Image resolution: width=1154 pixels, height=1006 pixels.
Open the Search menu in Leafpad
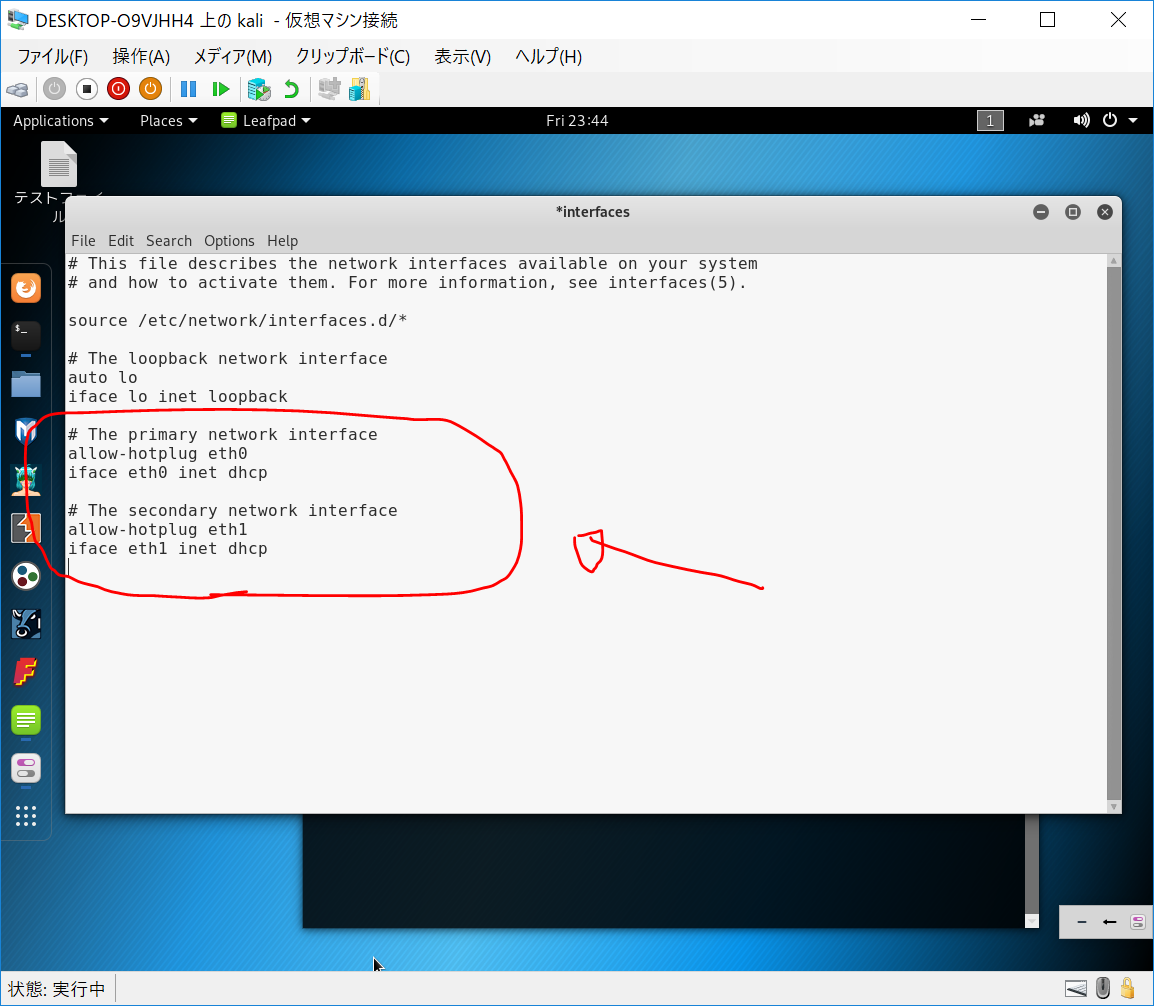pos(168,241)
